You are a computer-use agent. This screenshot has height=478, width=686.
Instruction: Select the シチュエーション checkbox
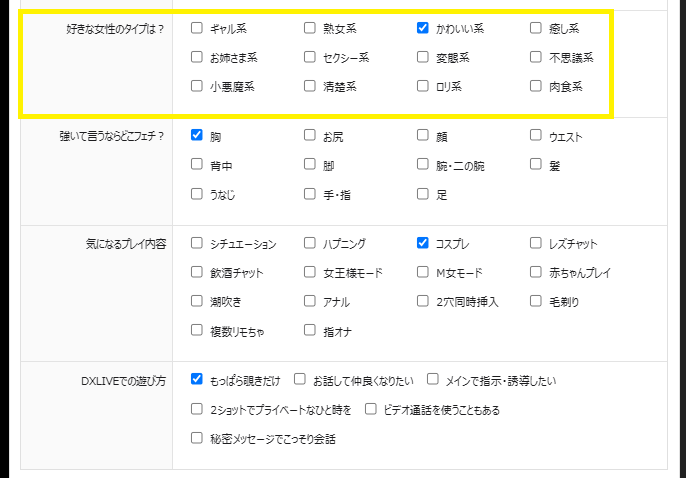point(197,243)
